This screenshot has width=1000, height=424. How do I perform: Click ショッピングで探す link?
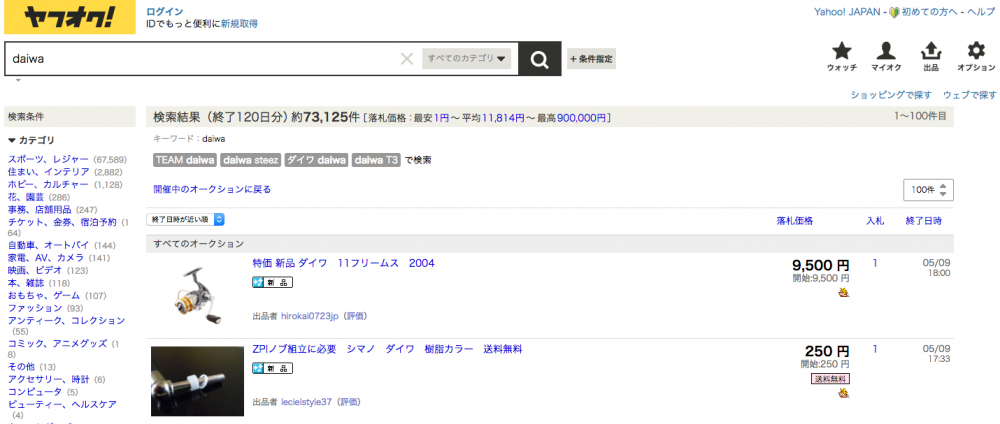pyautogui.click(x=891, y=95)
